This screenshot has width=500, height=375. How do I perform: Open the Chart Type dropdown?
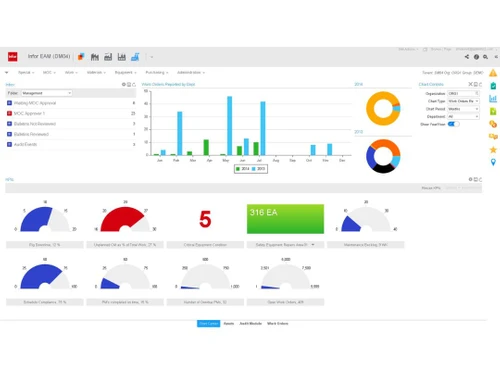(x=463, y=101)
